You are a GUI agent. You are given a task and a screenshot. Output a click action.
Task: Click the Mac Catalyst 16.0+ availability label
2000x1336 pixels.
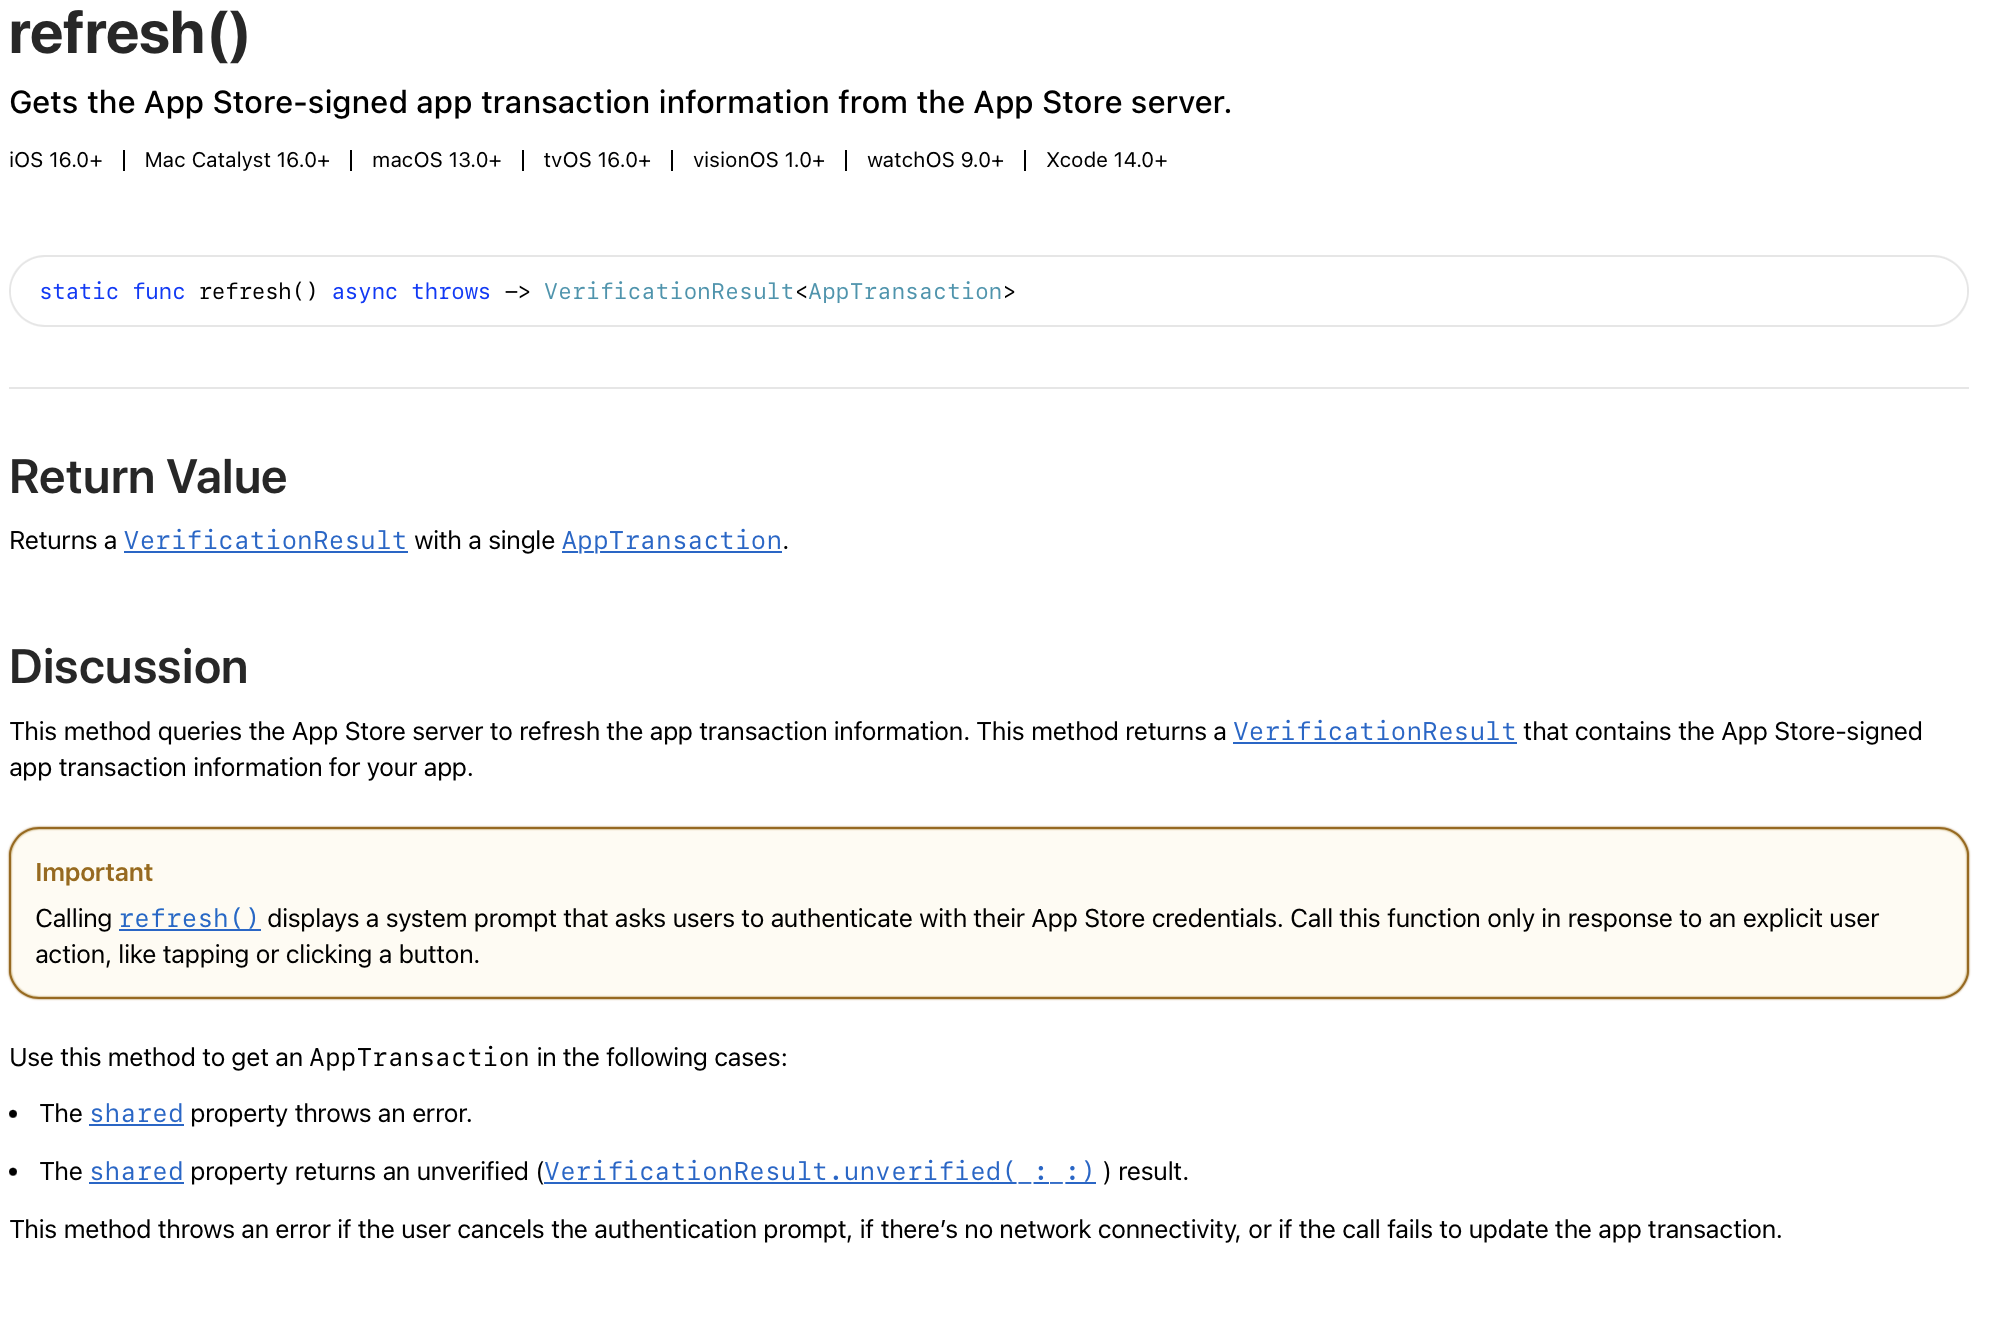point(237,160)
